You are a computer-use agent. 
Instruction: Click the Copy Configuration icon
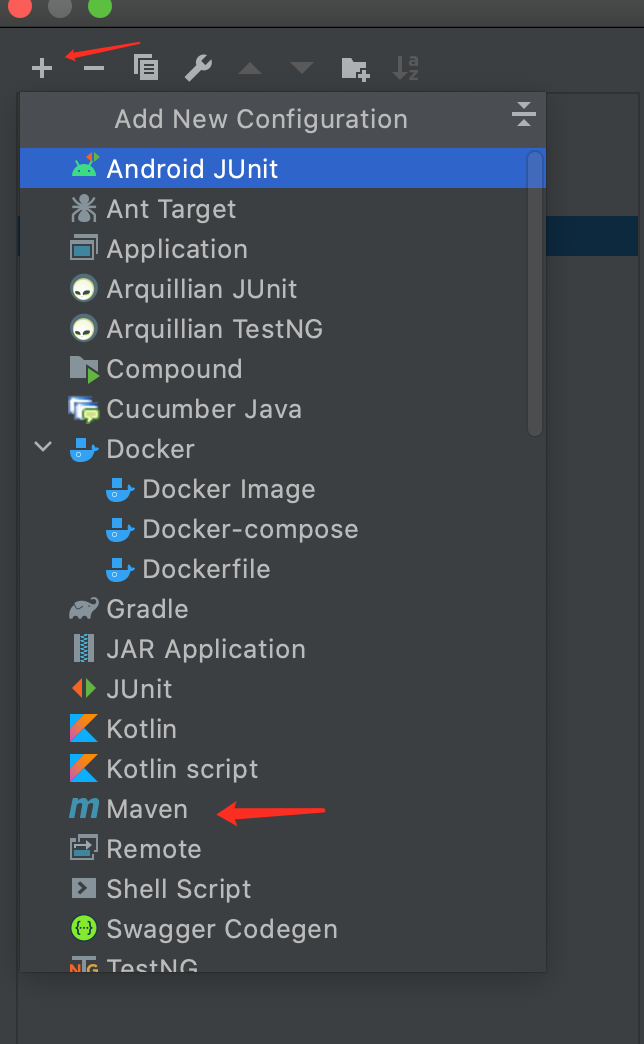click(146, 67)
